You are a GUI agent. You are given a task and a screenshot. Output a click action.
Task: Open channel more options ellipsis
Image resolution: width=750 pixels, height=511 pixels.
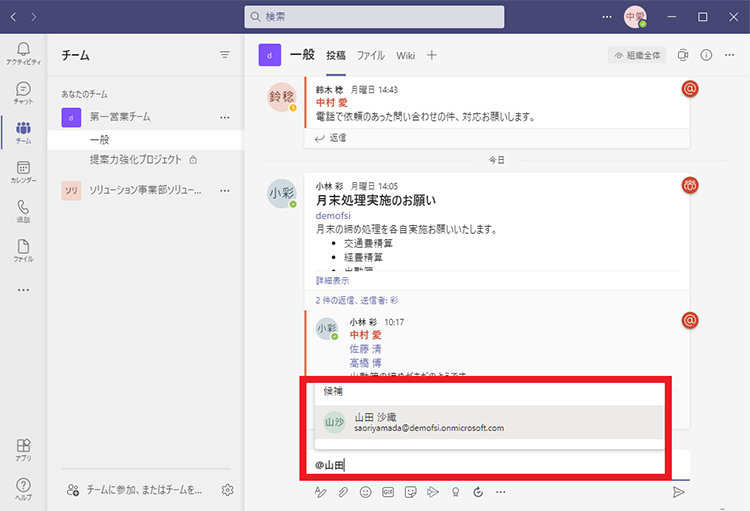[x=729, y=56]
